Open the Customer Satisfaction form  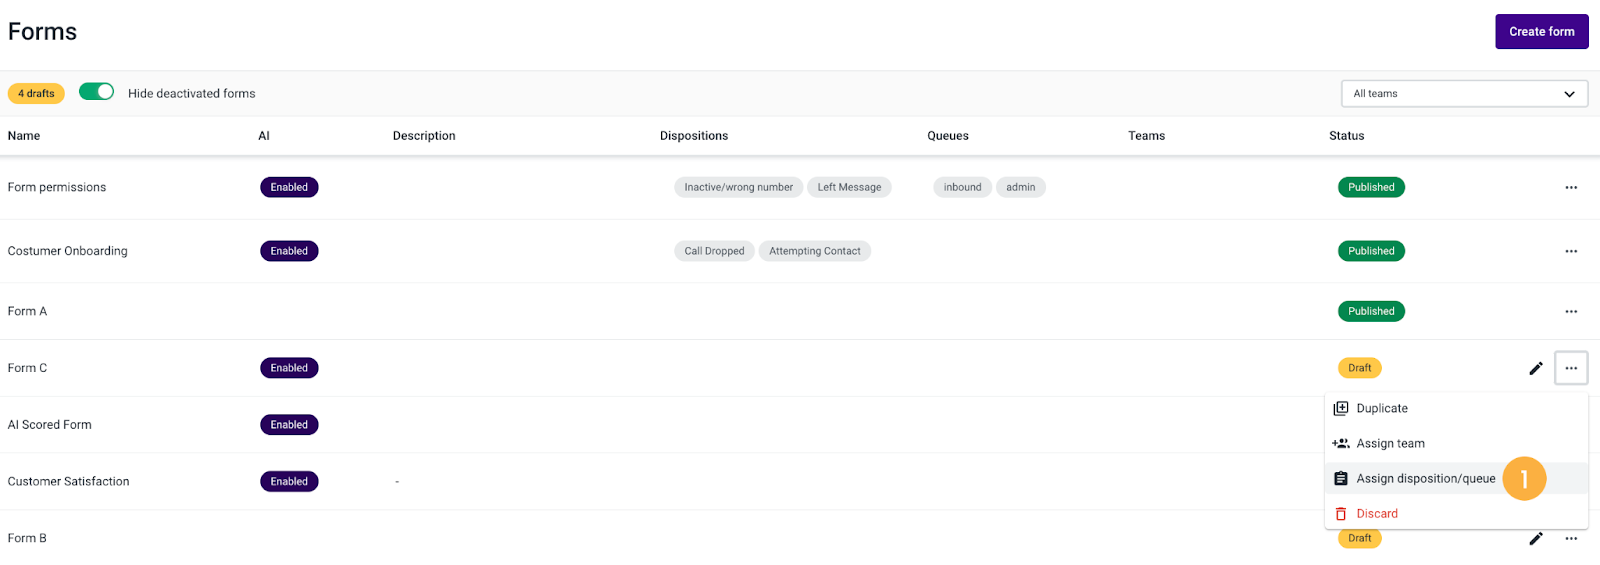[x=69, y=481]
